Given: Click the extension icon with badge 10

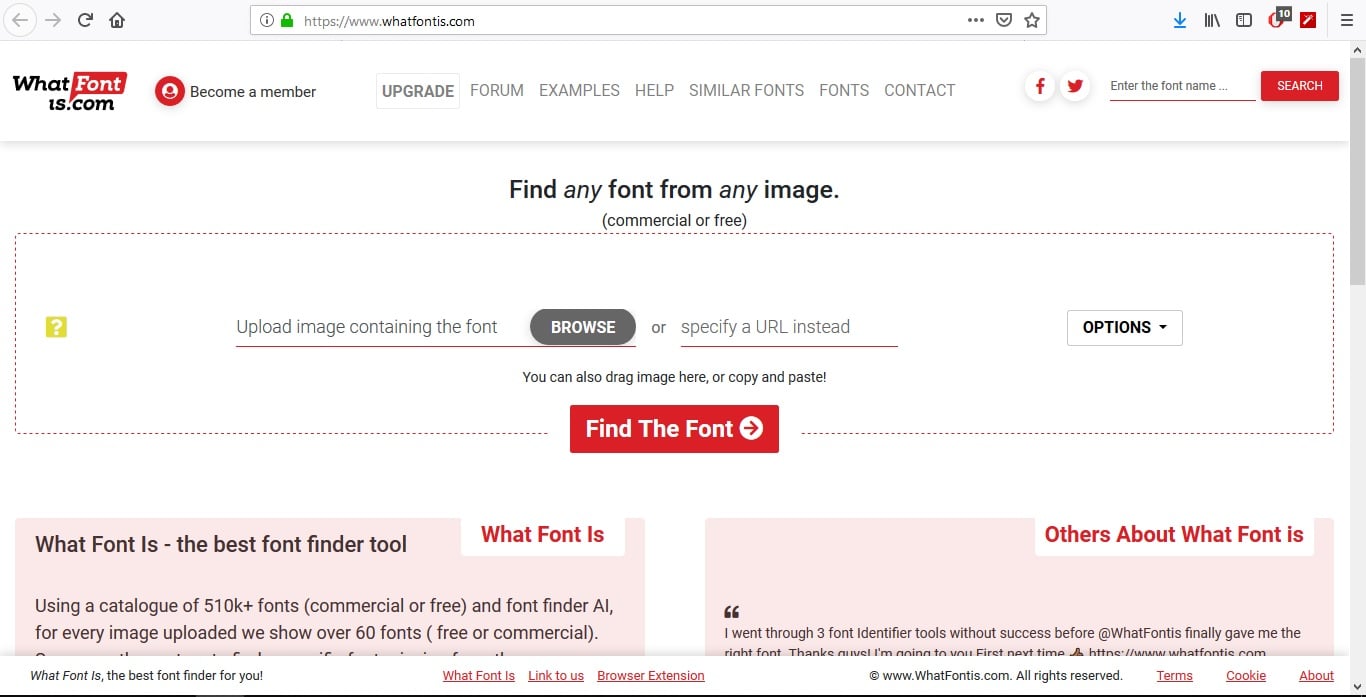Looking at the screenshot, I should pos(1278,18).
